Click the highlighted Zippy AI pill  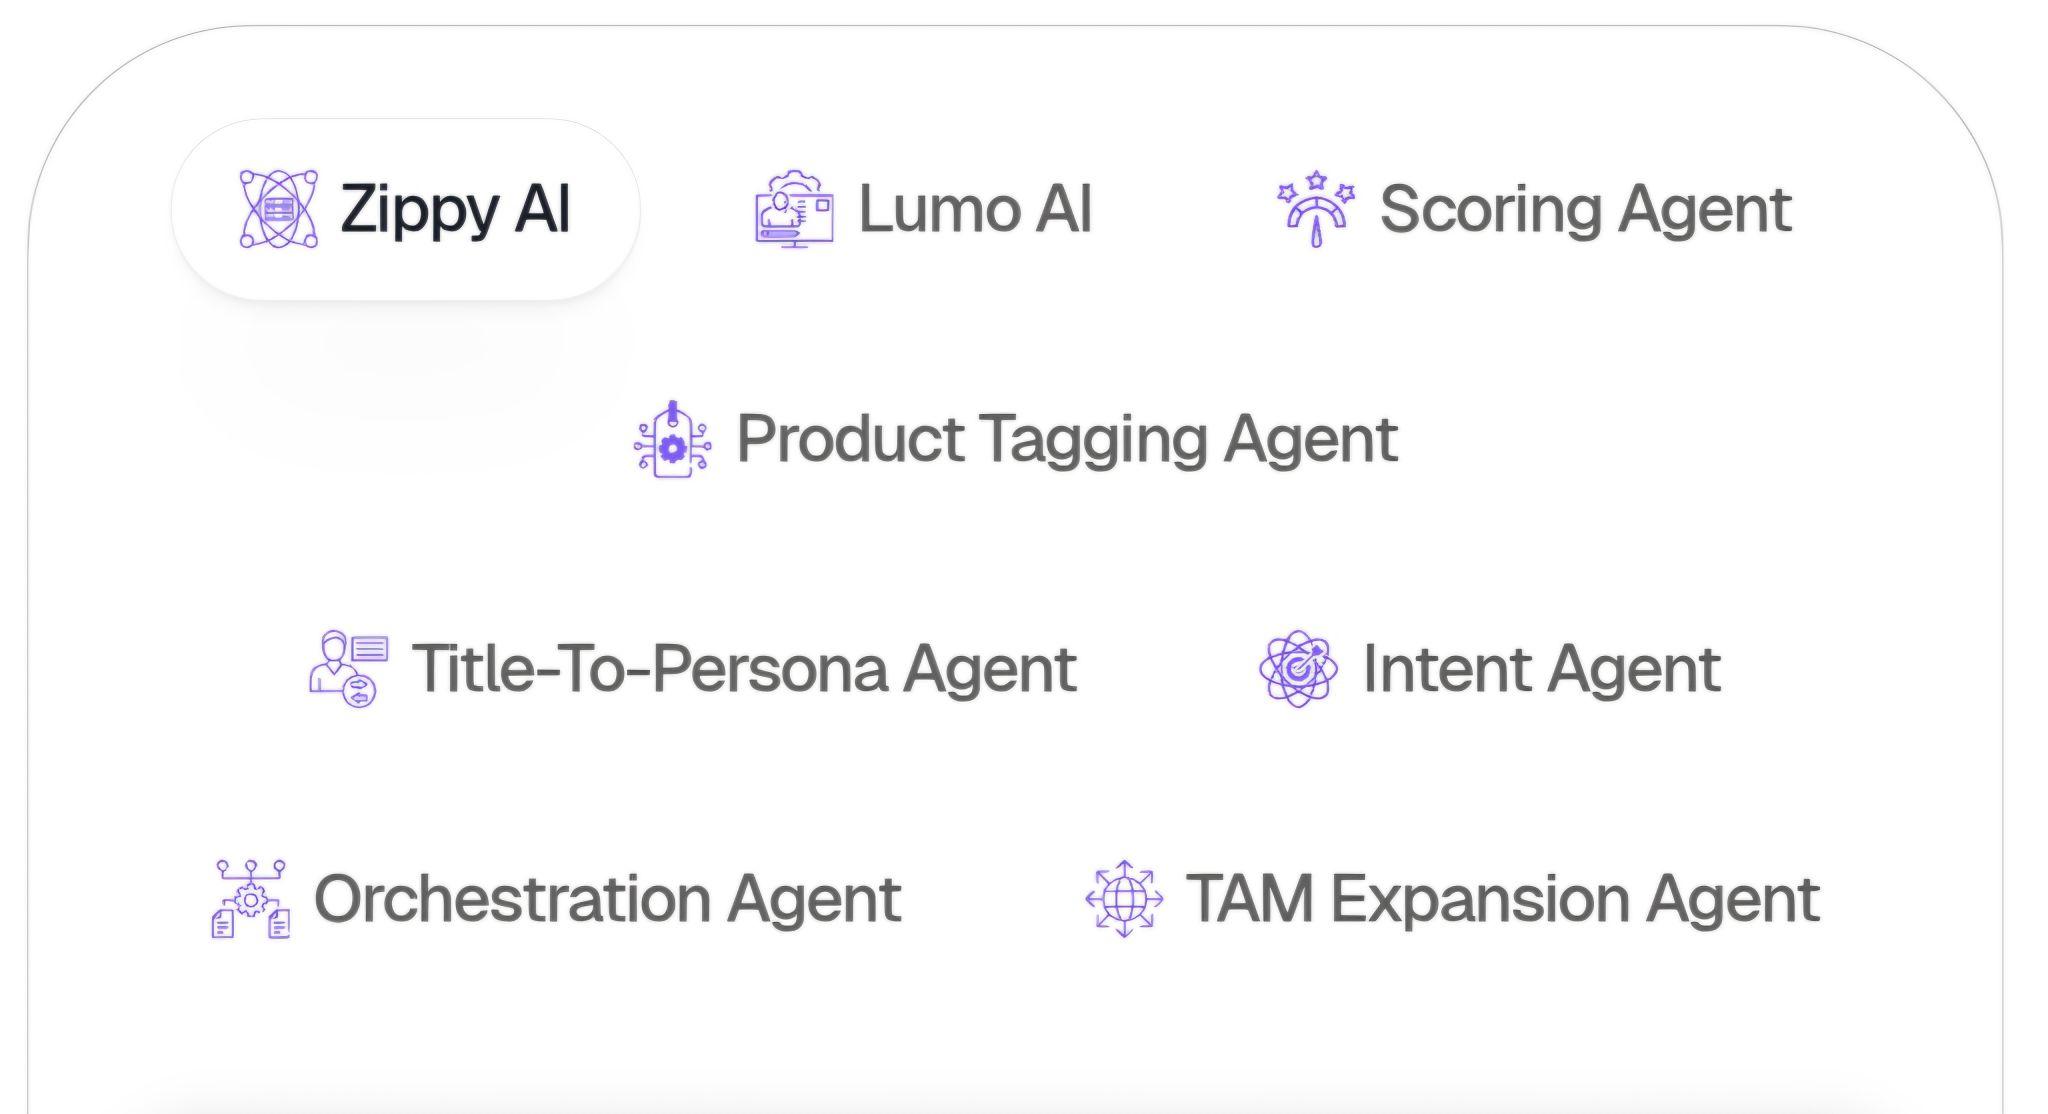(405, 209)
